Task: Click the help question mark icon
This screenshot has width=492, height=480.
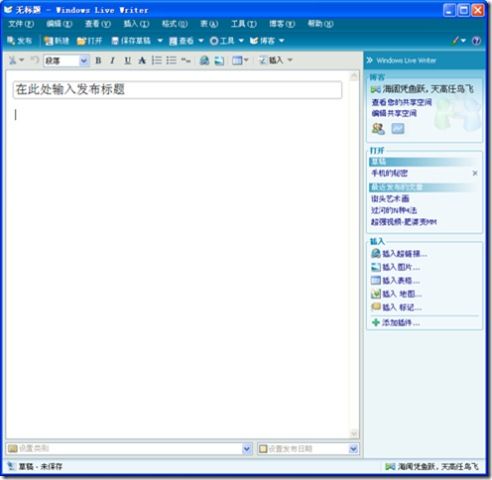Action: point(476,41)
